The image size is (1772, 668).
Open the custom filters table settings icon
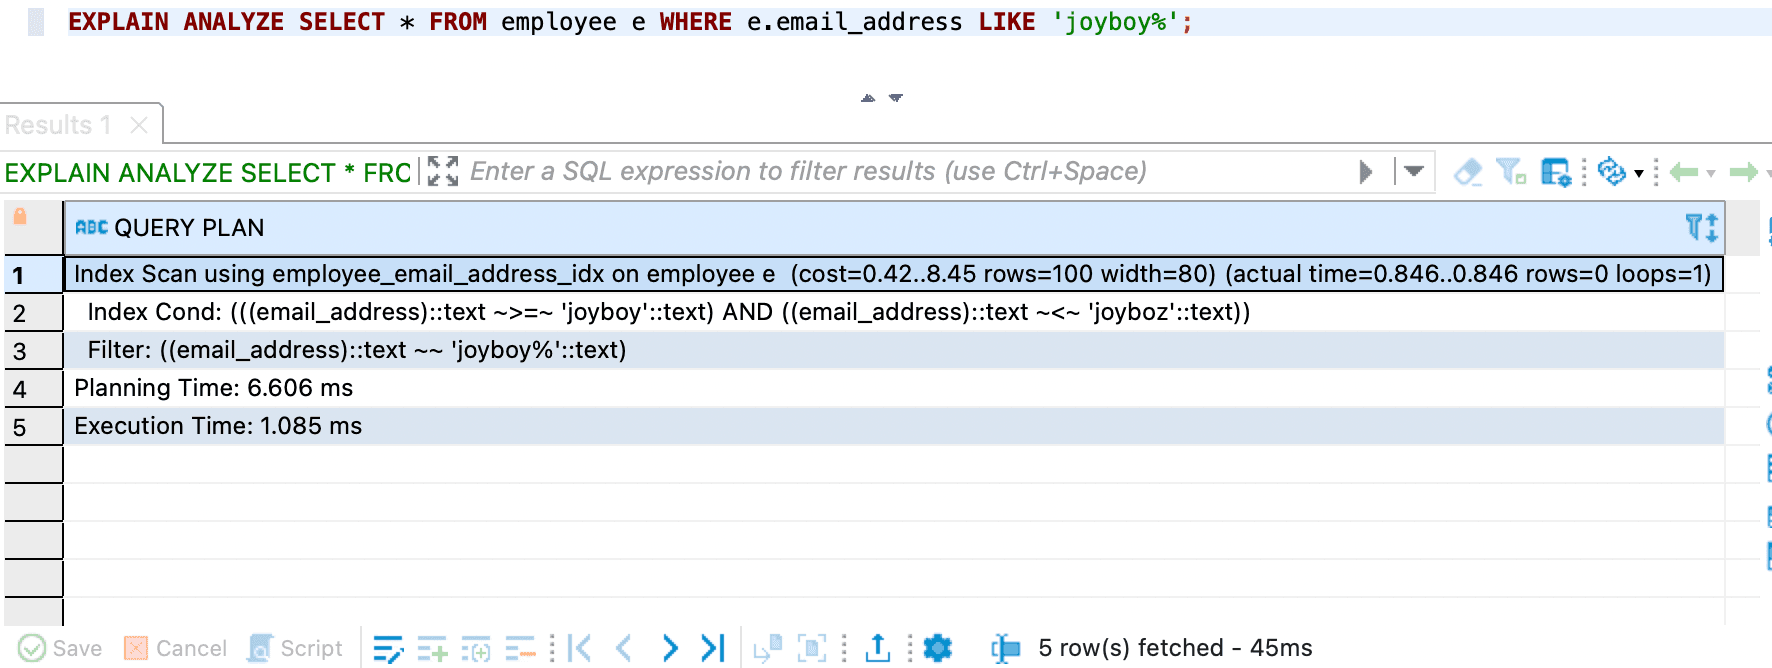(1556, 172)
